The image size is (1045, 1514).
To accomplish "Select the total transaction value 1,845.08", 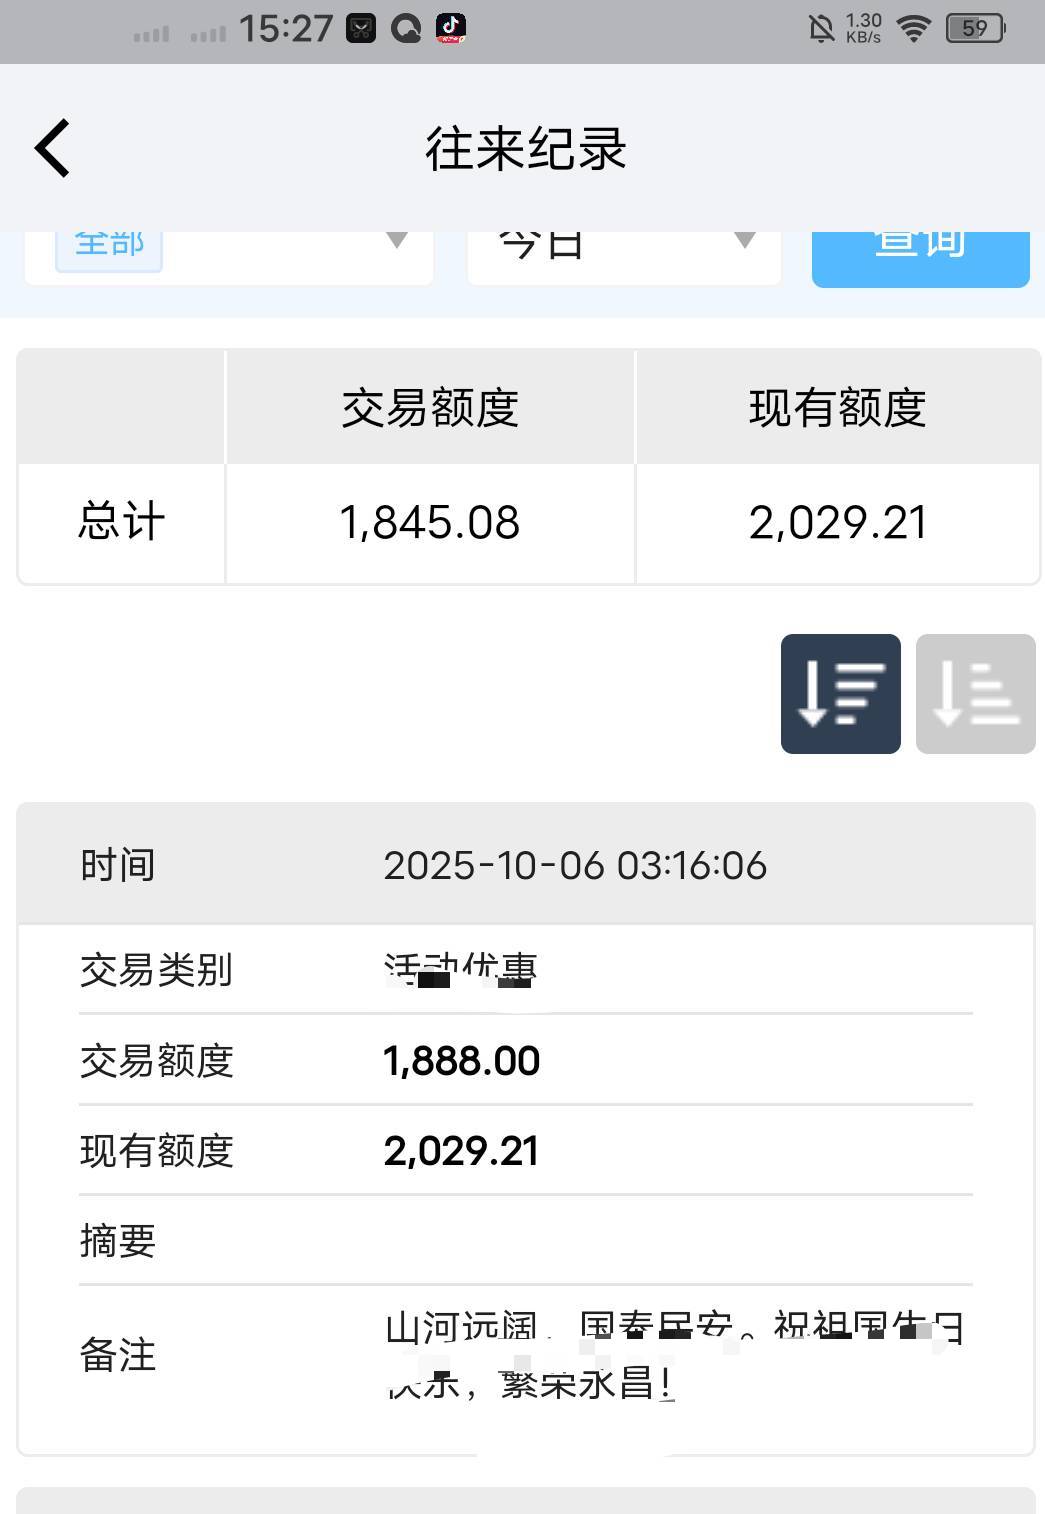I will click(x=430, y=522).
